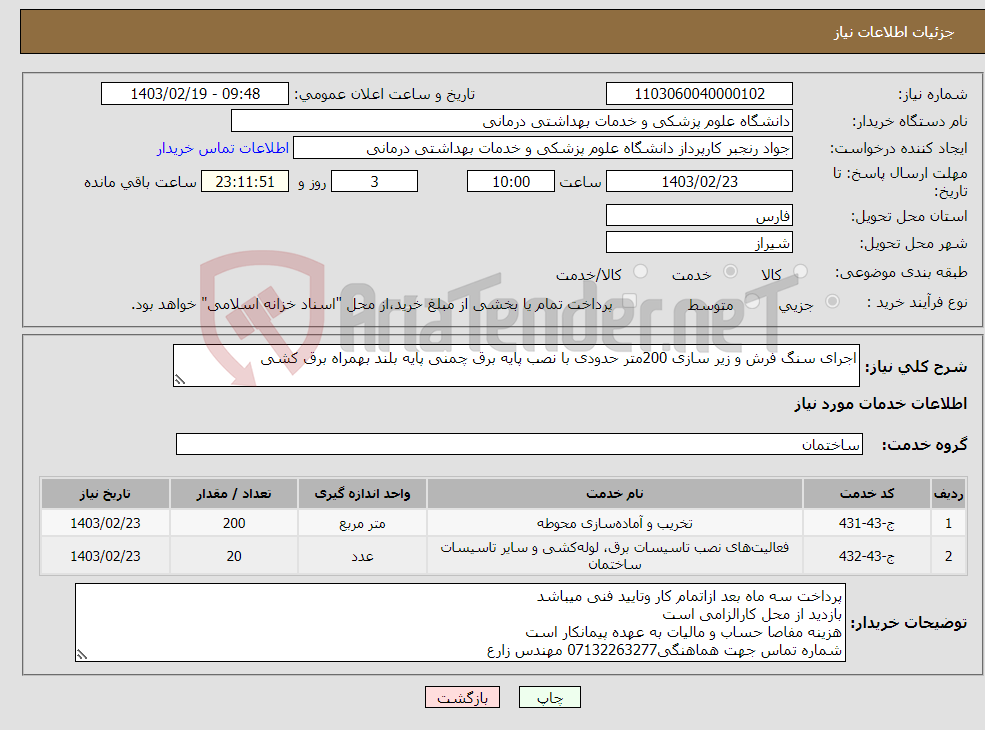The width and height of the screenshot is (985, 730).
Task: Click the announcement date 1403/02/19 field
Action: point(195,94)
